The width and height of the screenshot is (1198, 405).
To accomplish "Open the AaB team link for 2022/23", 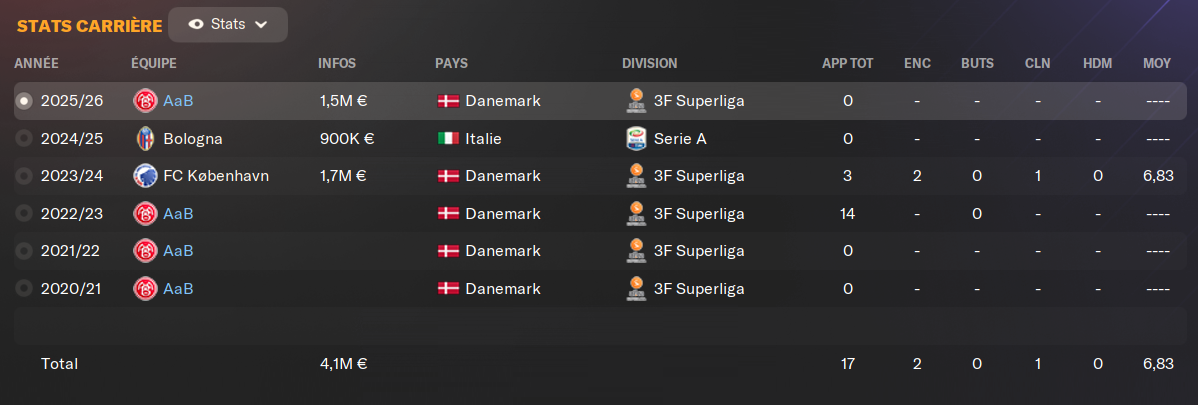I will [178, 214].
